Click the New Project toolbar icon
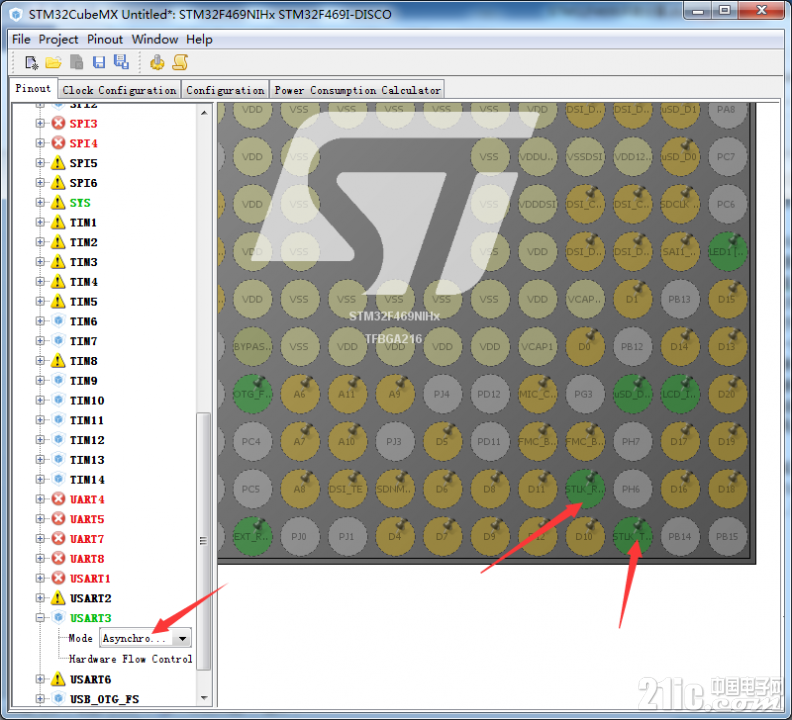The image size is (792, 720). click(31, 62)
